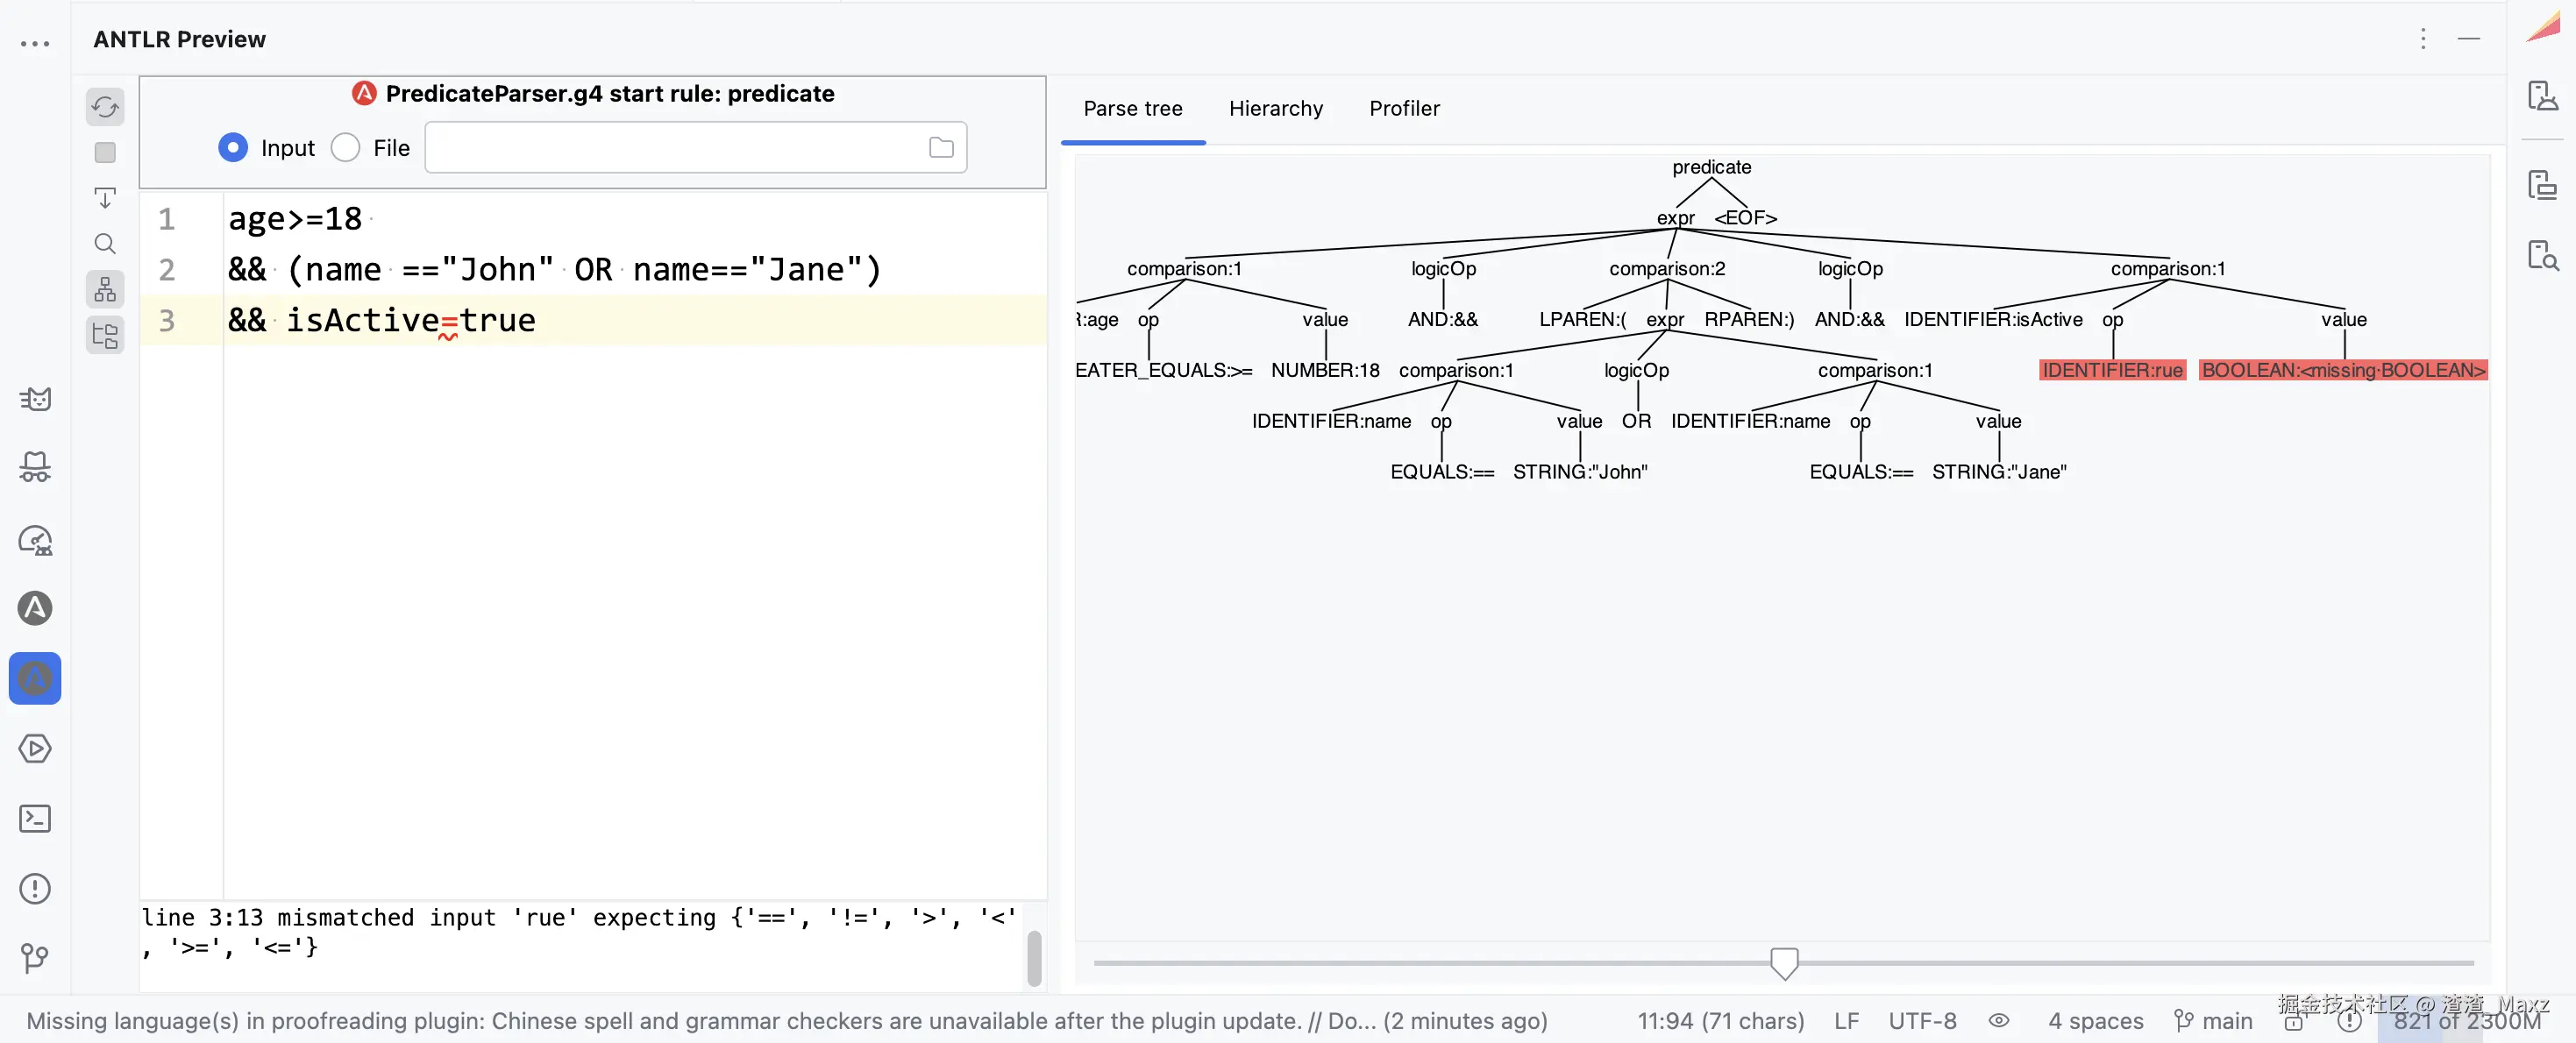Select the File radio button
The height and width of the screenshot is (1043, 2576).
pyautogui.click(x=345, y=148)
